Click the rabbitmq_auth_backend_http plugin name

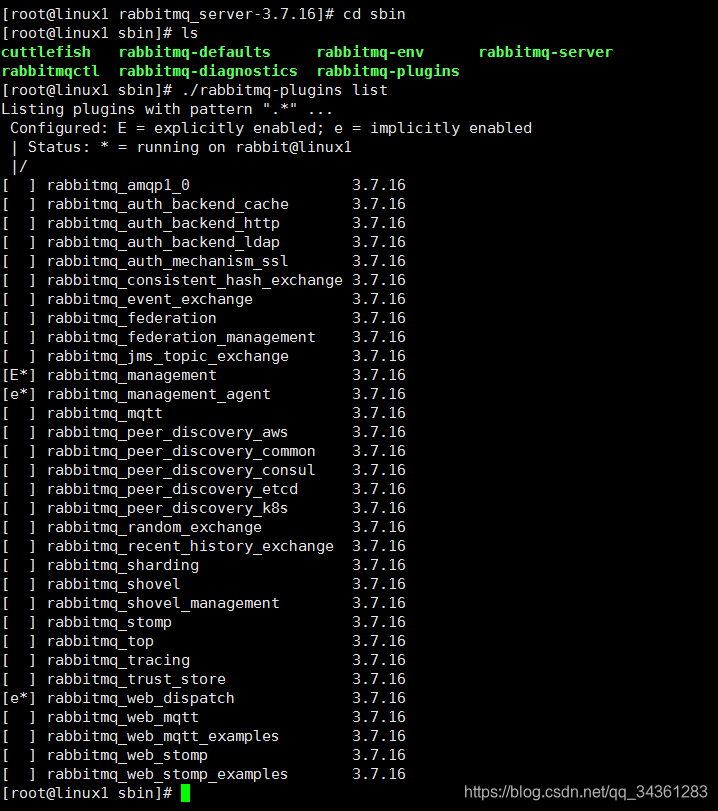pyautogui.click(x=163, y=223)
